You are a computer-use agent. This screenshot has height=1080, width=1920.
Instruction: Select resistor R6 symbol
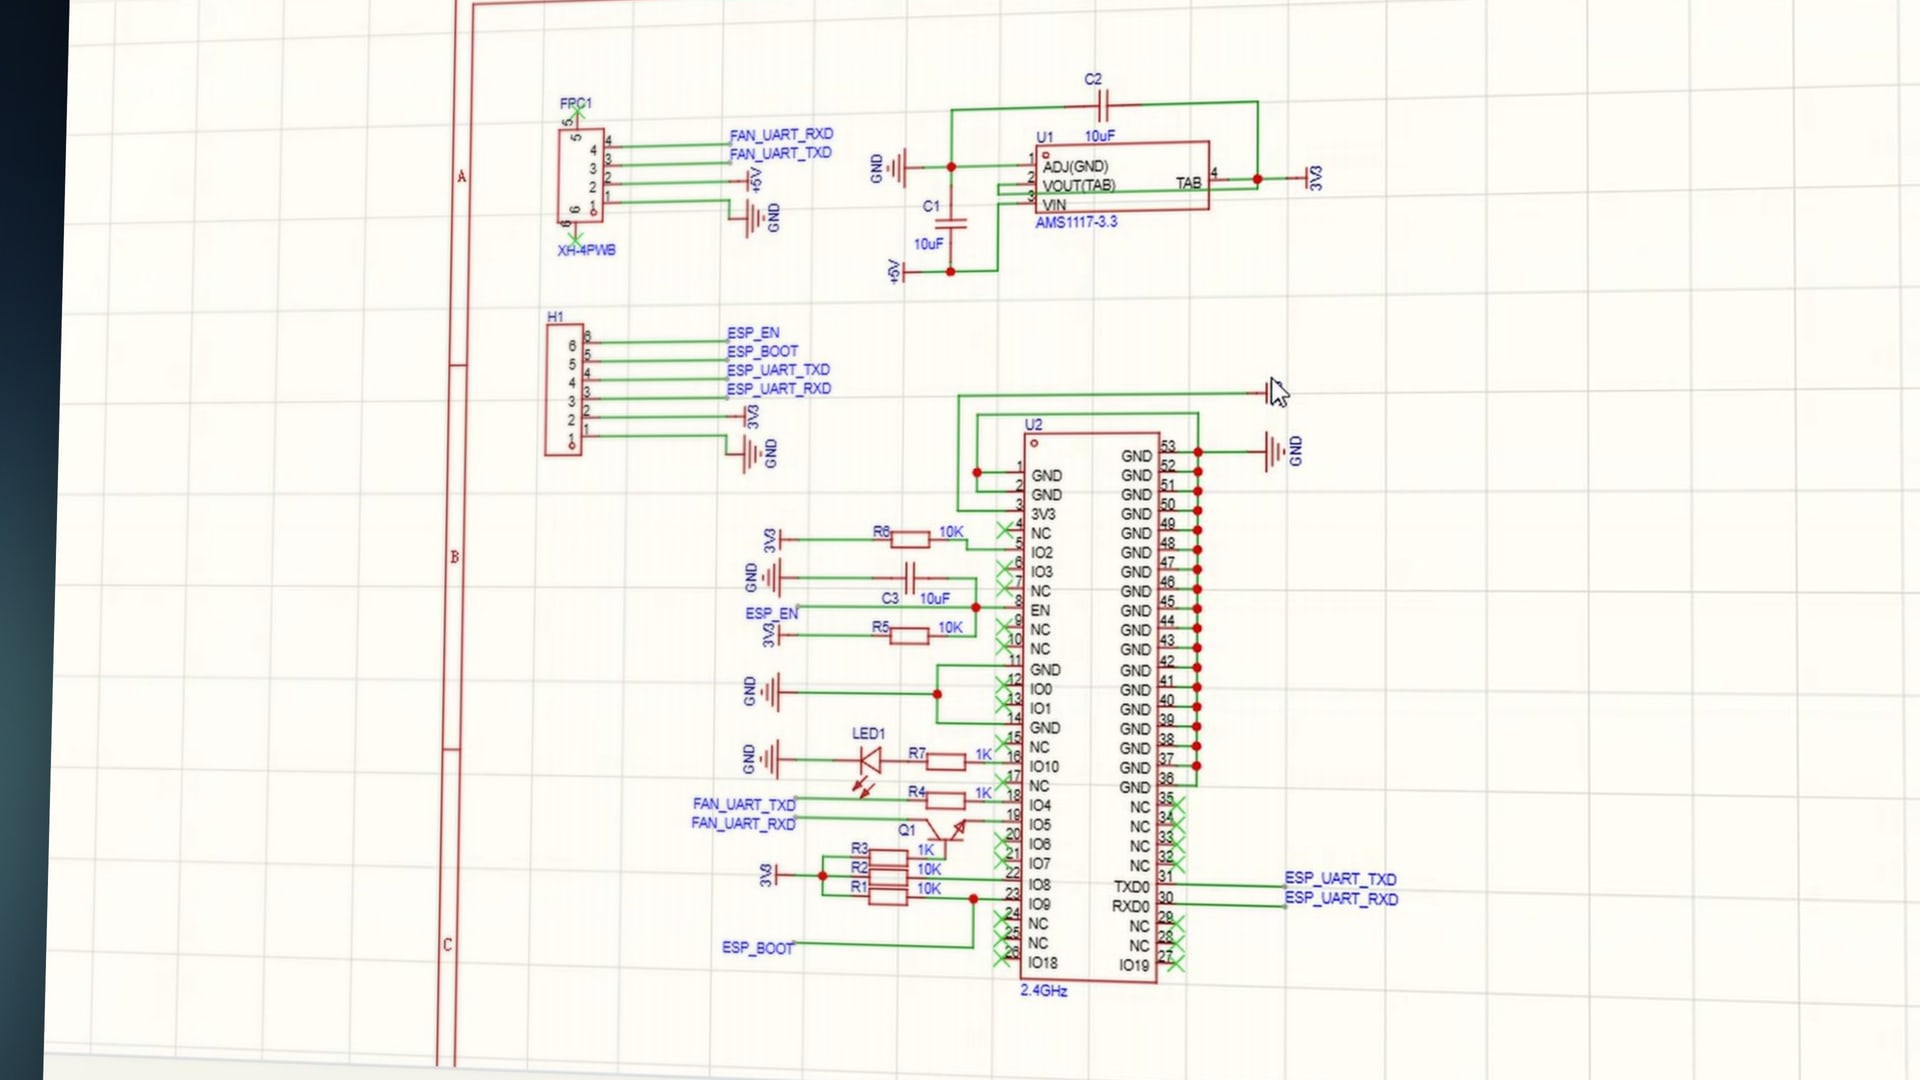click(x=909, y=541)
